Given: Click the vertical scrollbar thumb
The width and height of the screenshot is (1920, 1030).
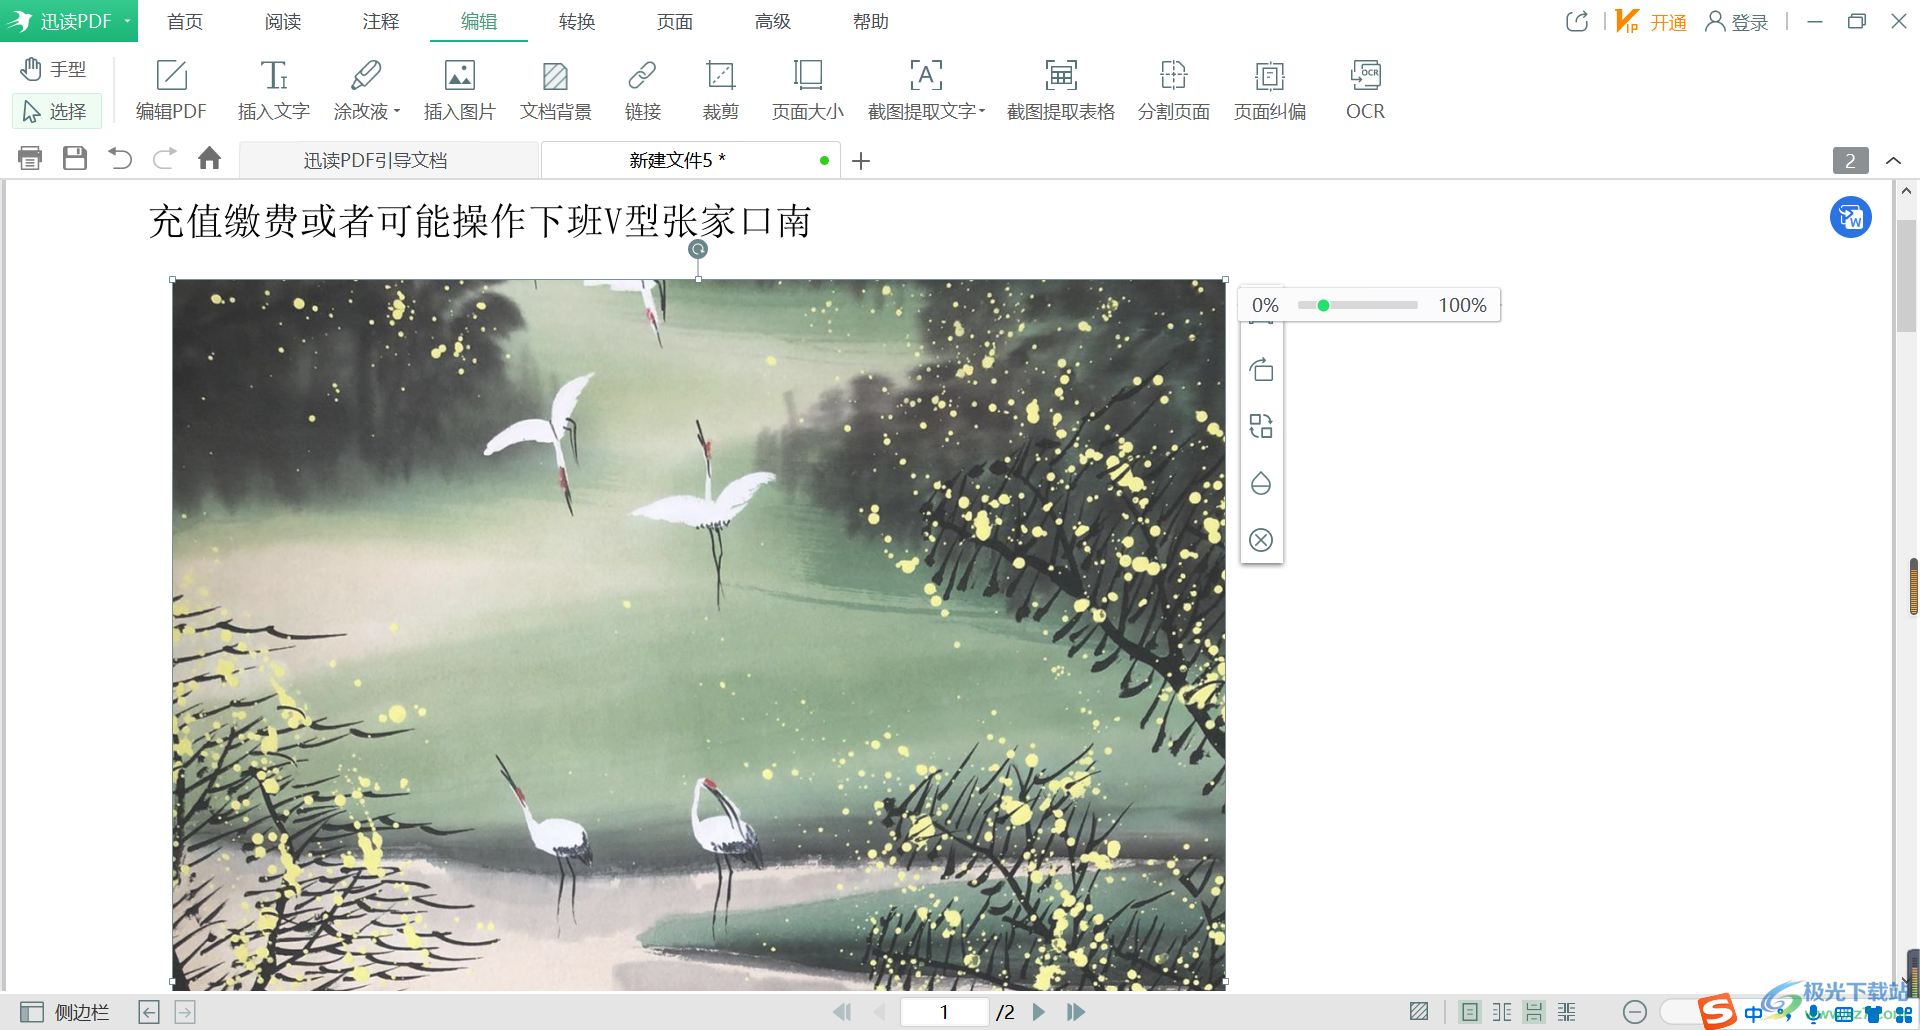Looking at the screenshot, I should pos(1906,275).
